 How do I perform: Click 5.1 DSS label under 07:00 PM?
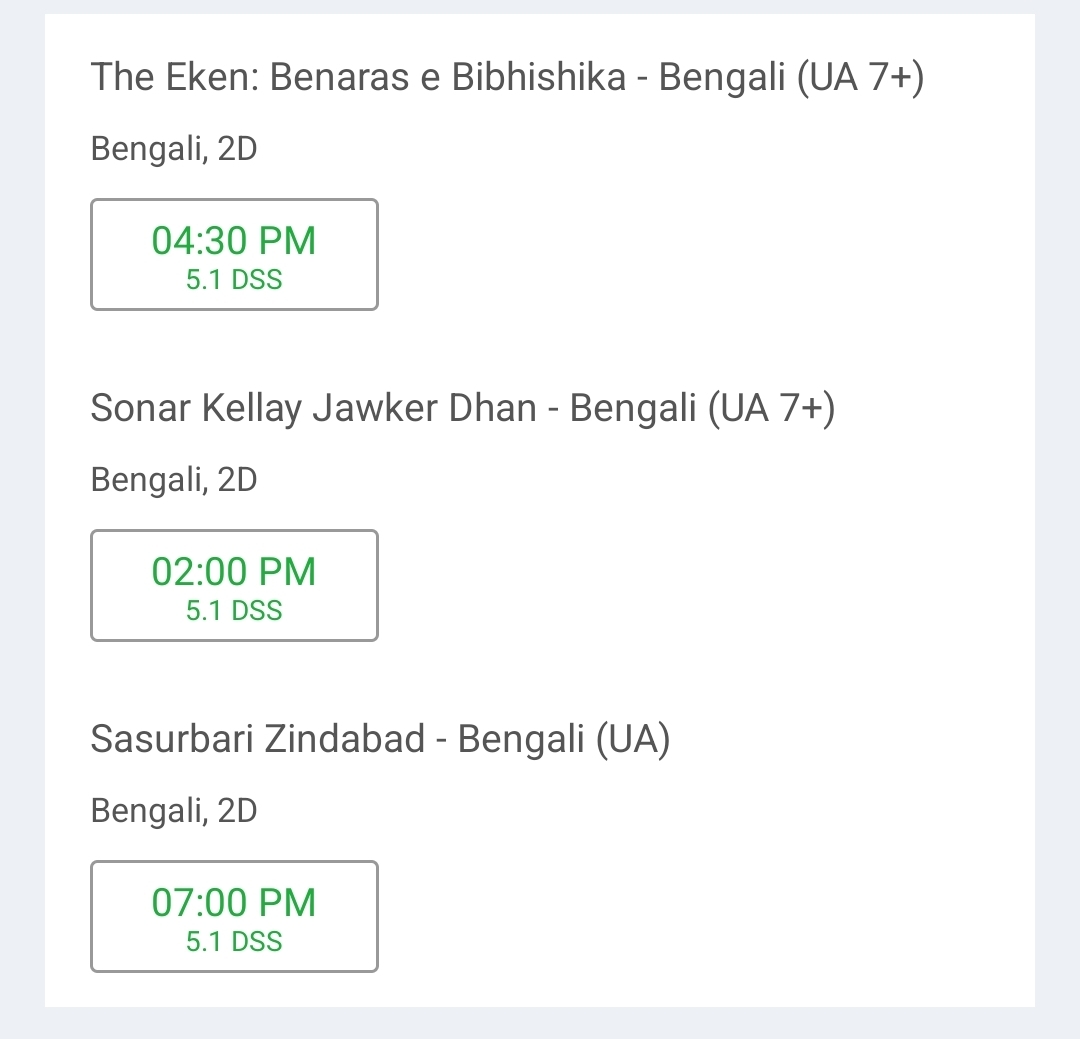[234, 941]
